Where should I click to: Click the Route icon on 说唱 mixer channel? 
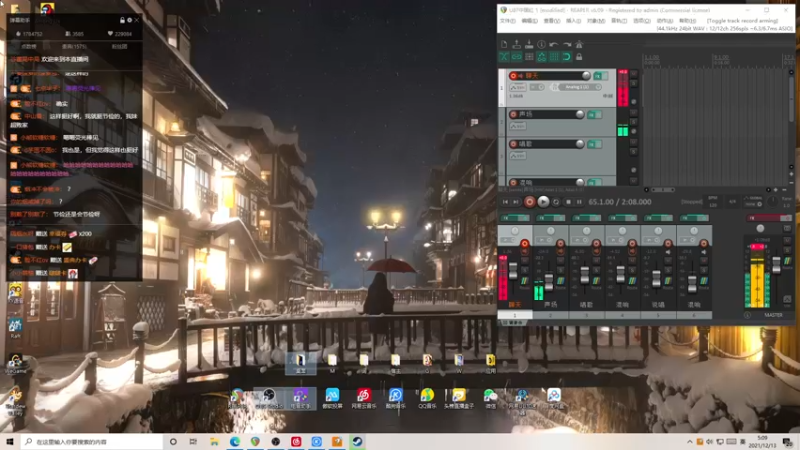tap(668, 282)
